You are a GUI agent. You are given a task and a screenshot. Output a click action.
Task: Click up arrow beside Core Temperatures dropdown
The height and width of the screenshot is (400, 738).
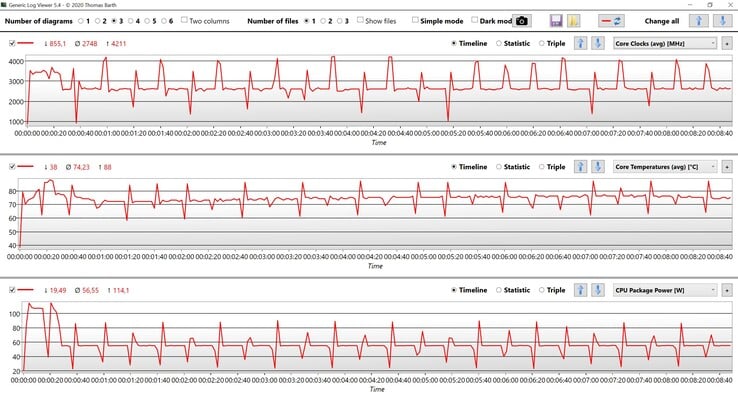pos(580,167)
